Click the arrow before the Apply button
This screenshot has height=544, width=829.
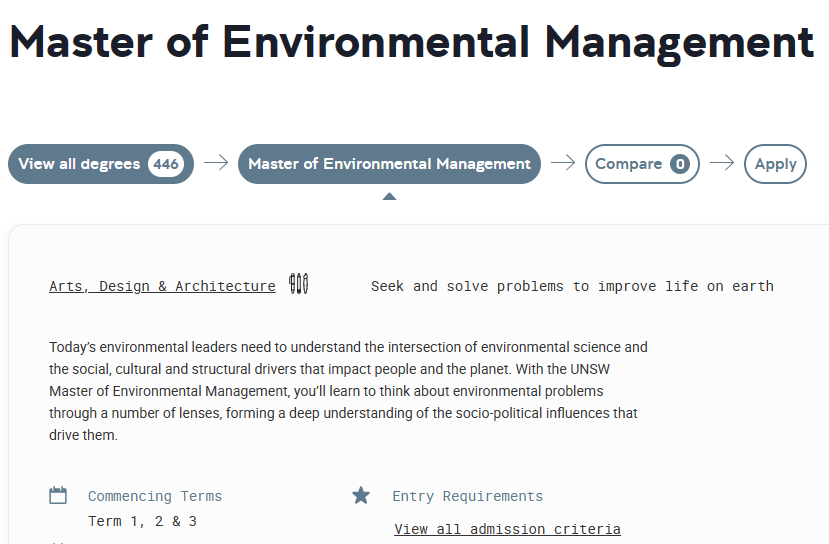(x=722, y=162)
